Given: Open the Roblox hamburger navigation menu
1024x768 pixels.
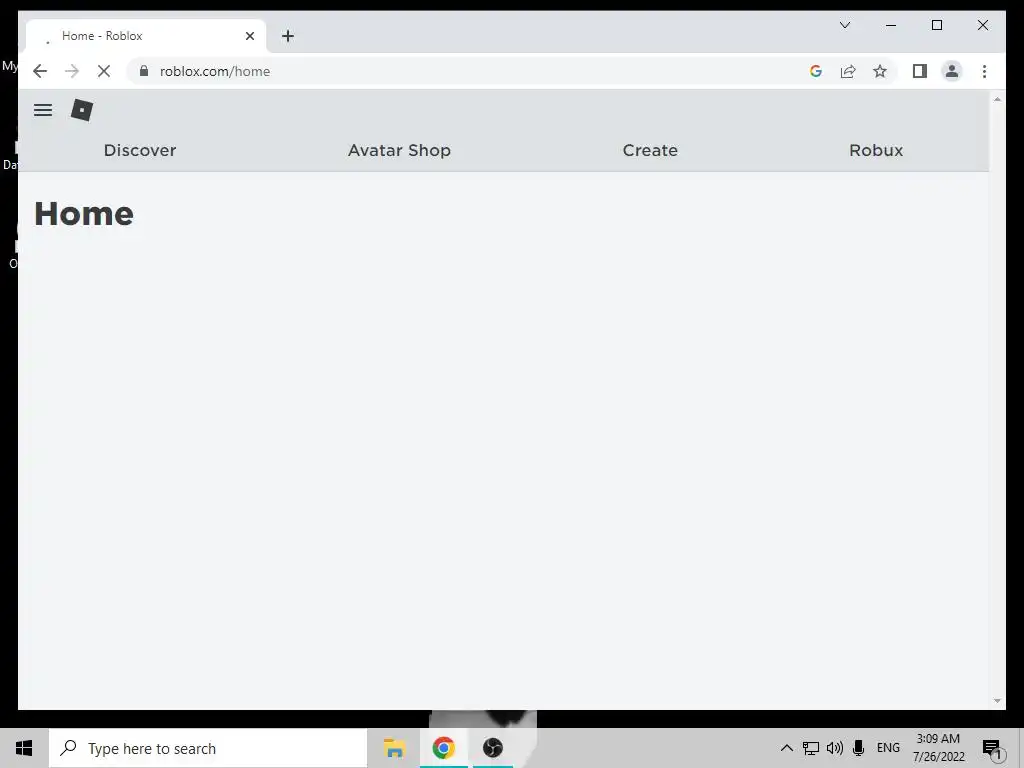Looking at the screenshot, I should [x=43, y=110].
